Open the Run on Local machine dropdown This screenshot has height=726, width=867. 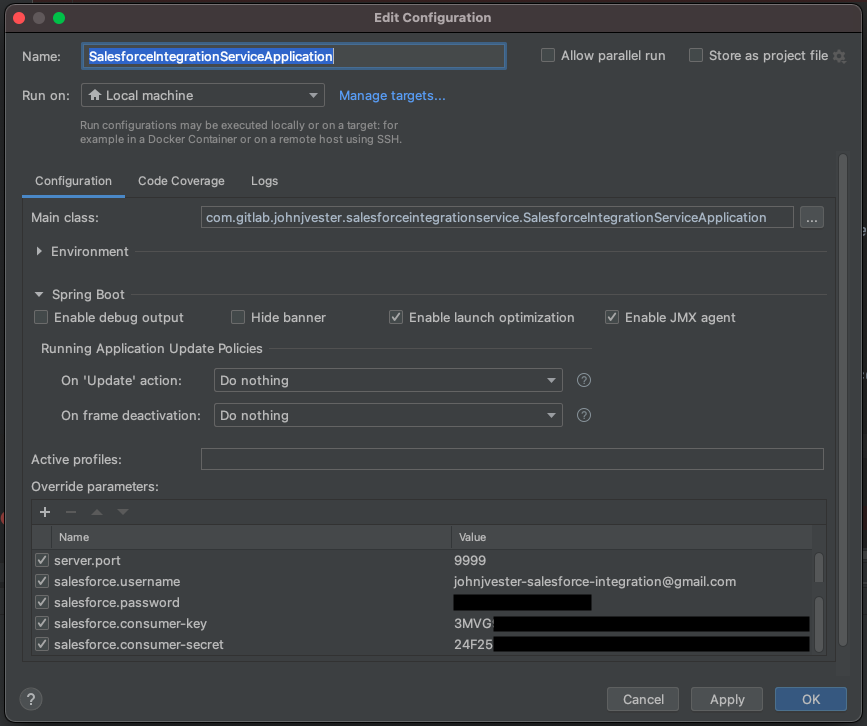(203, 96)
